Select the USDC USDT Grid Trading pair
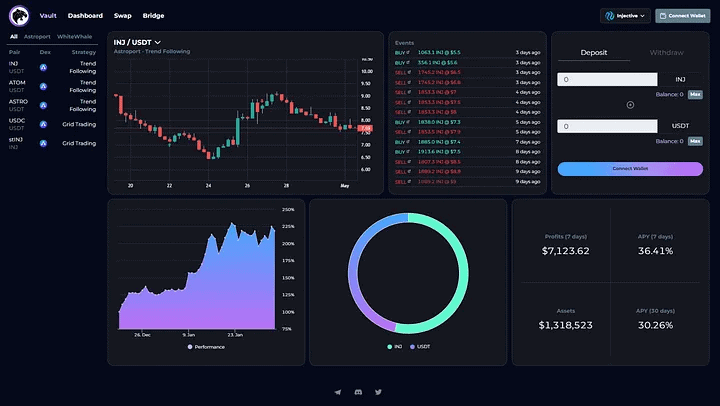Screen dimensions: 720x406 coord(52,124)
